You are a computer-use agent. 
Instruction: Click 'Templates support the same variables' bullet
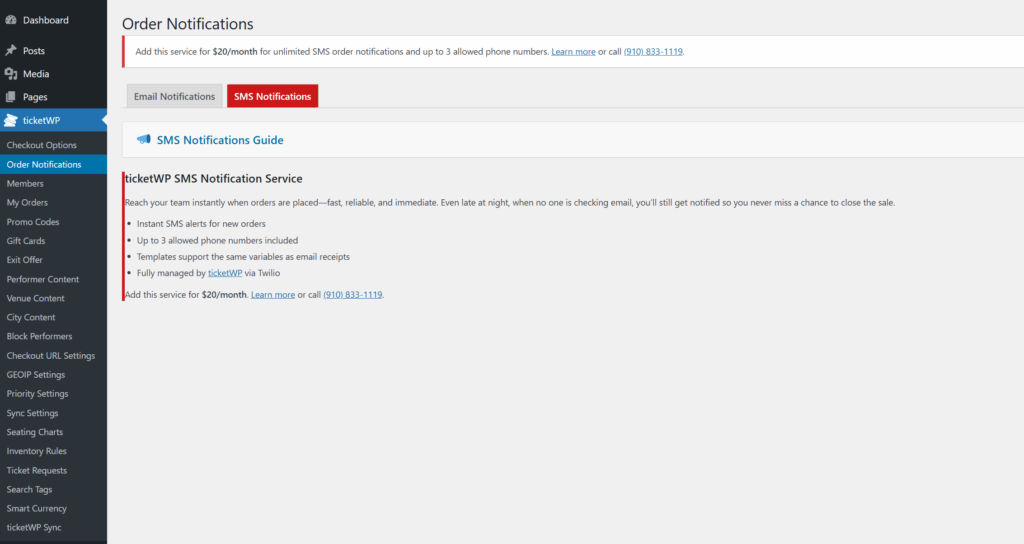[243, 257]
